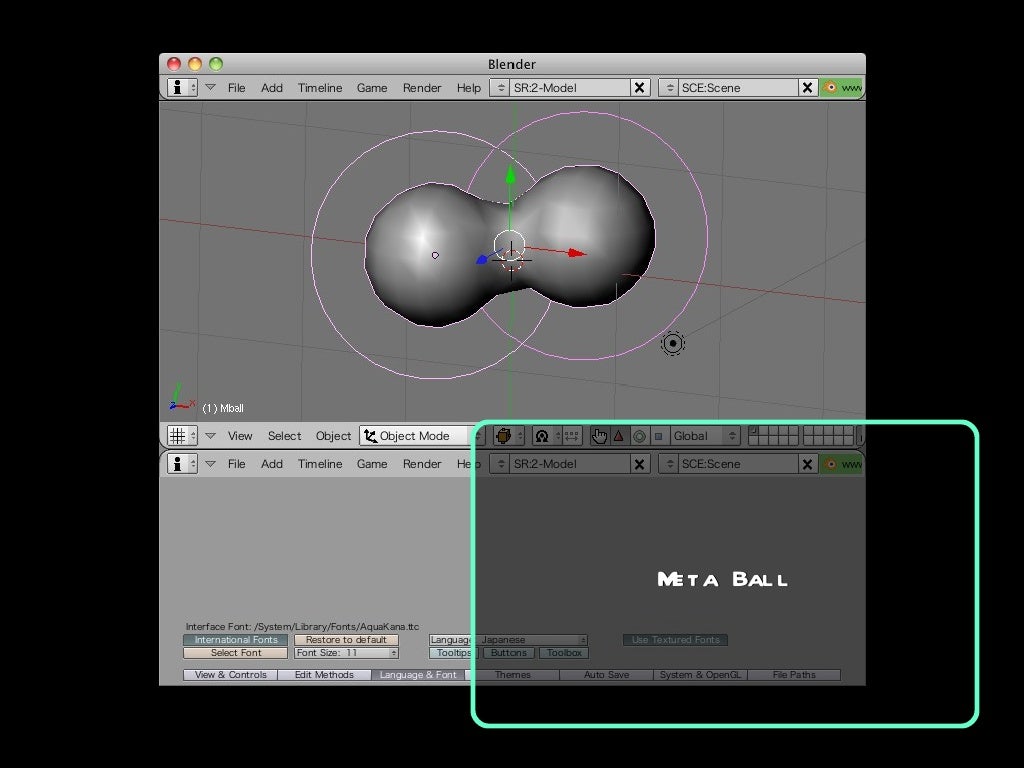The height and width of the screenshot is (768, 1024).
Task: Collapse menus with top header triangle
Action: click(x=210, y=87)
